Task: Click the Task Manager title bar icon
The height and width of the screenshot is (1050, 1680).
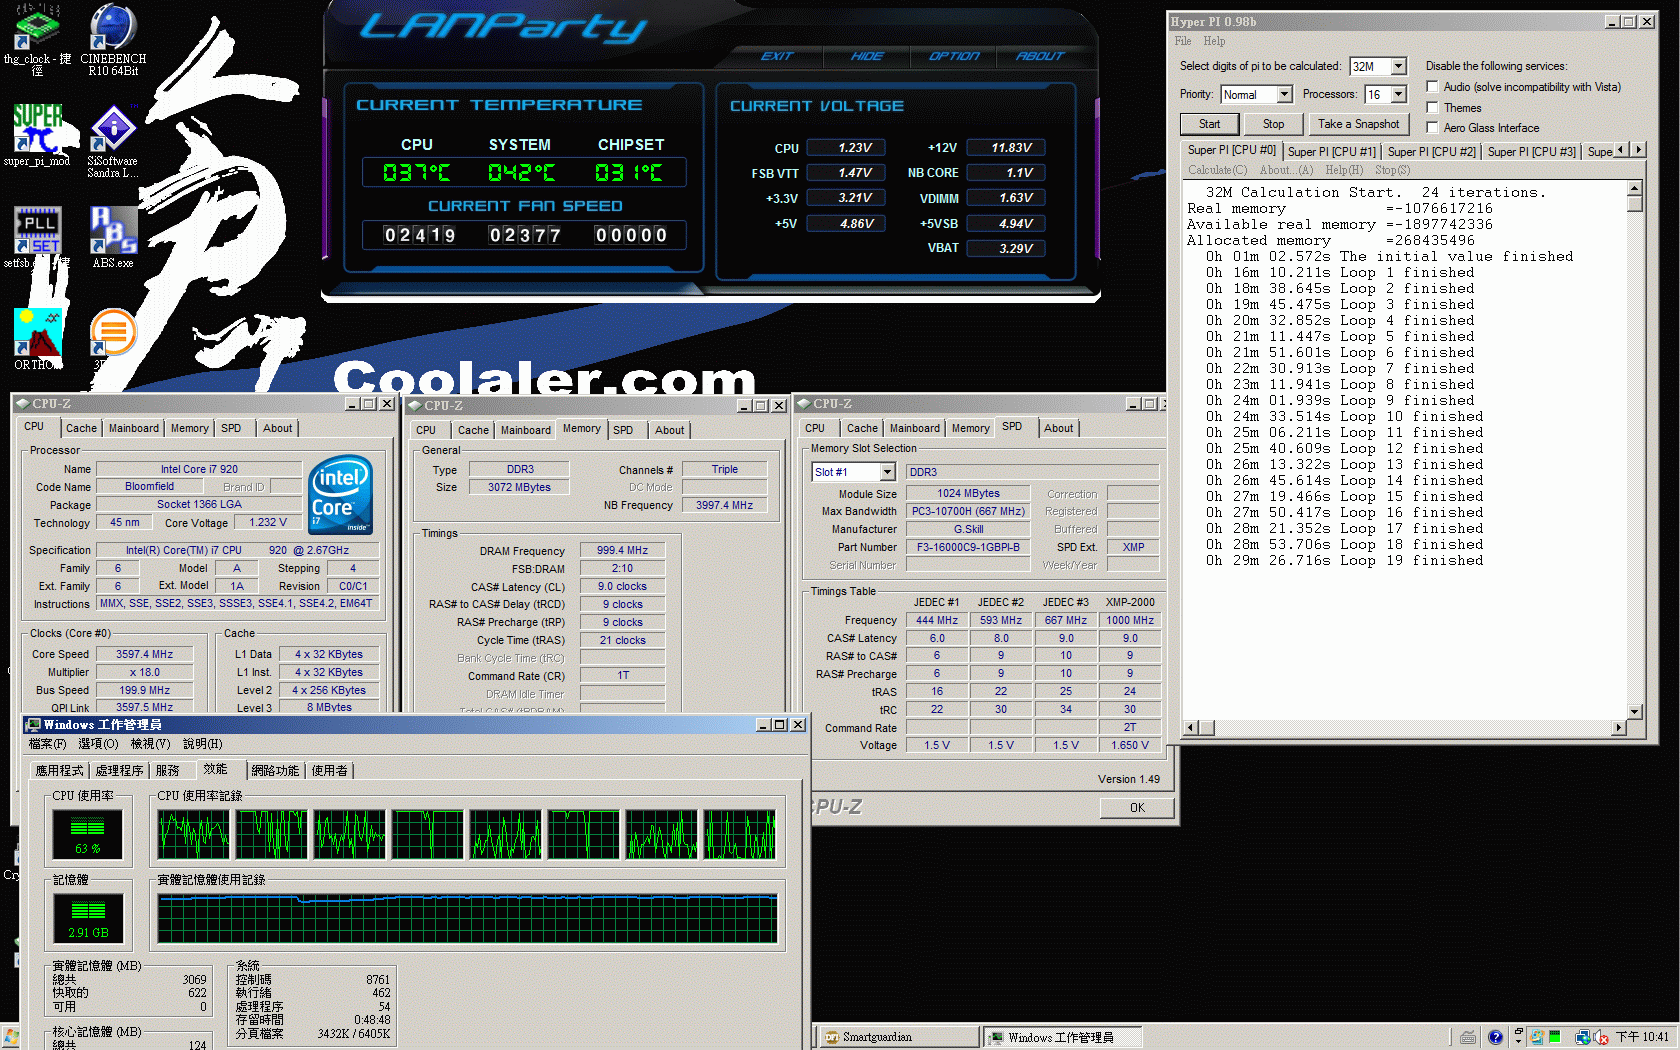Action: pos(33,725)
